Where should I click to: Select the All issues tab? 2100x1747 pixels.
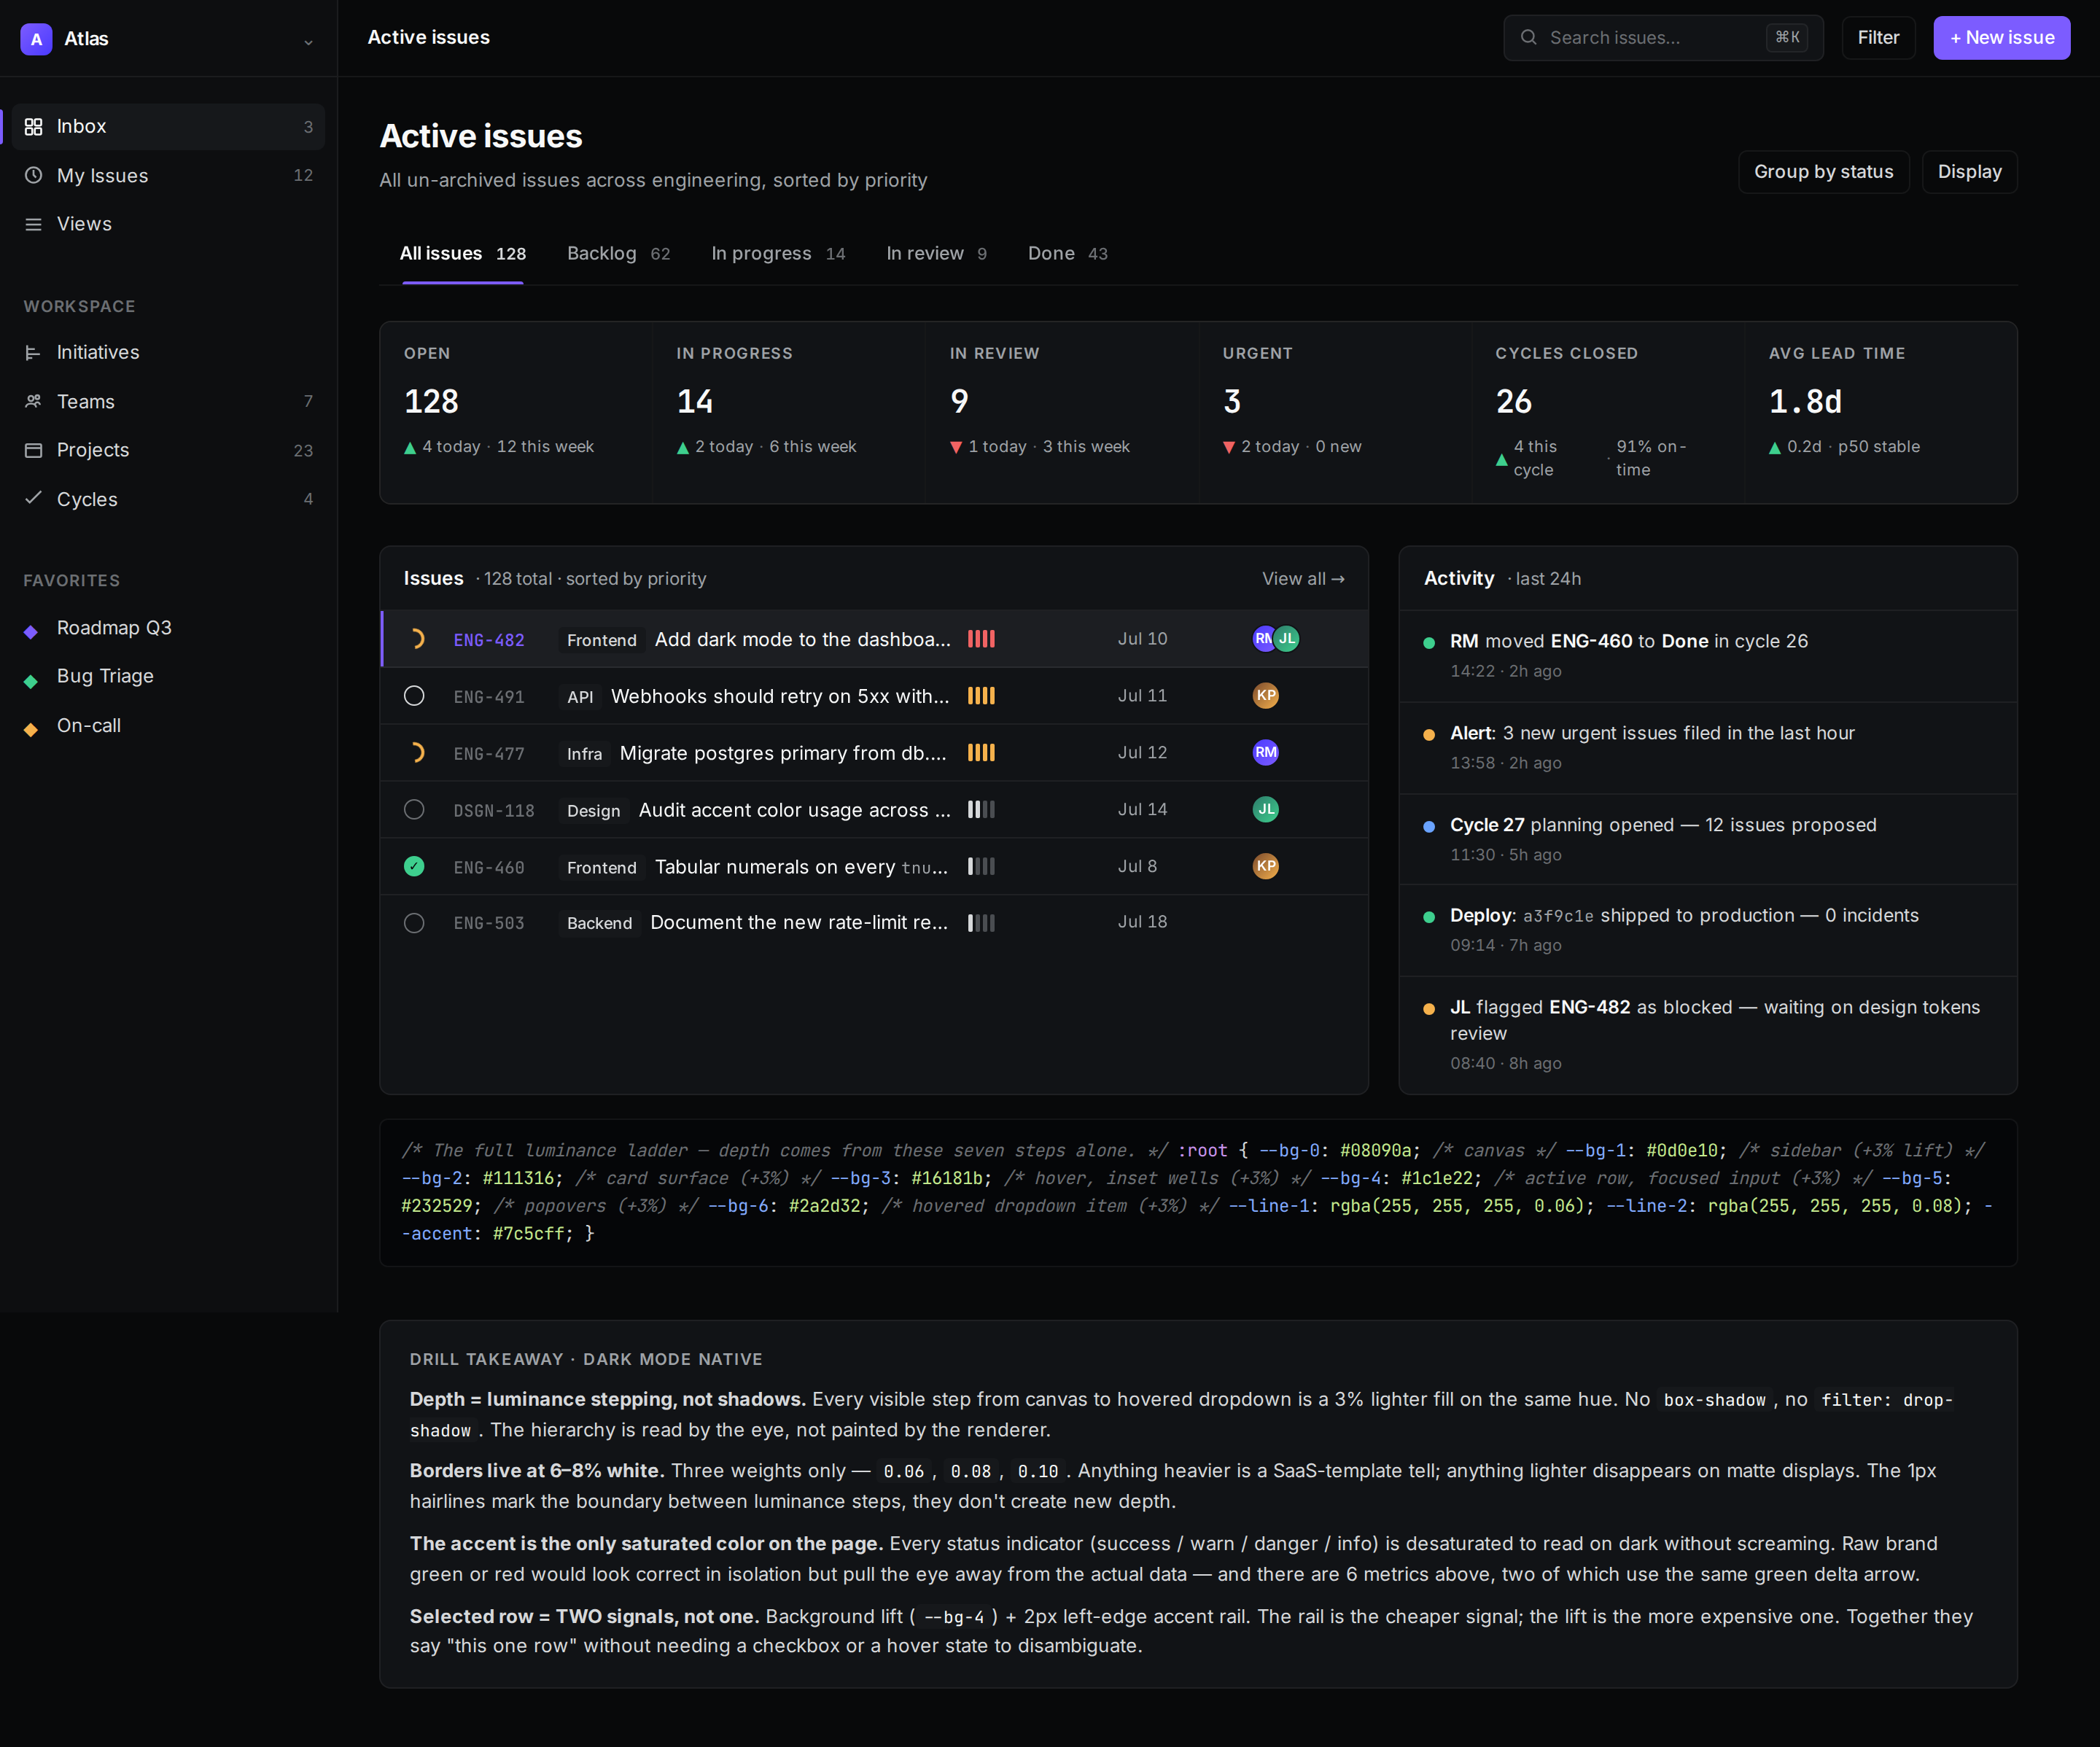point(462,254)
